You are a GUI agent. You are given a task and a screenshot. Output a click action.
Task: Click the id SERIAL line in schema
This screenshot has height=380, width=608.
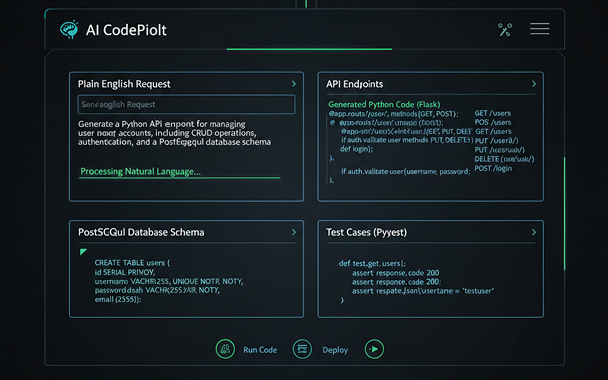(x=125, y=272)
